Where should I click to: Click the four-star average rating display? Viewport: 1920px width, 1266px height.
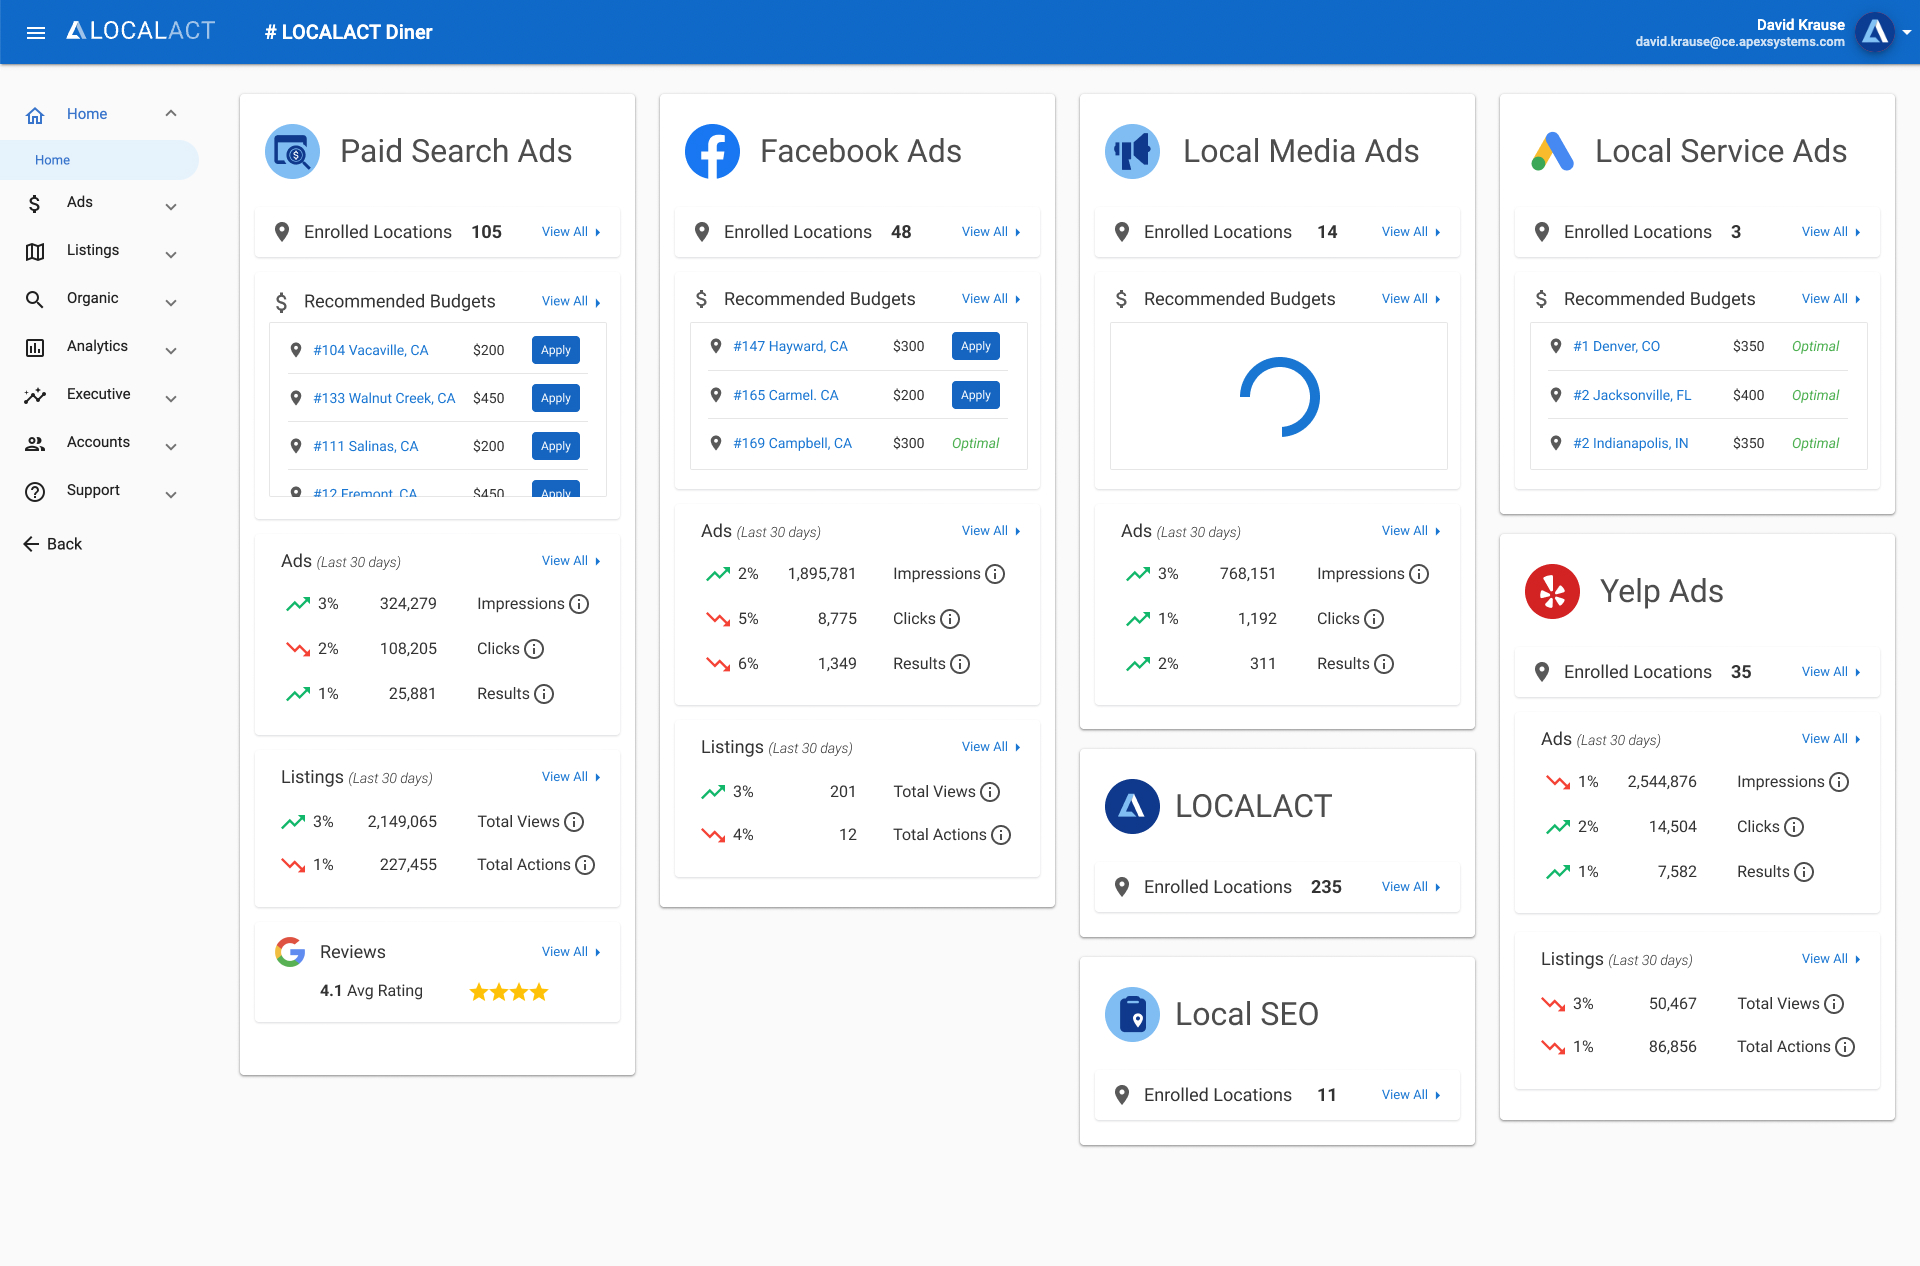(x=509, y=992)
